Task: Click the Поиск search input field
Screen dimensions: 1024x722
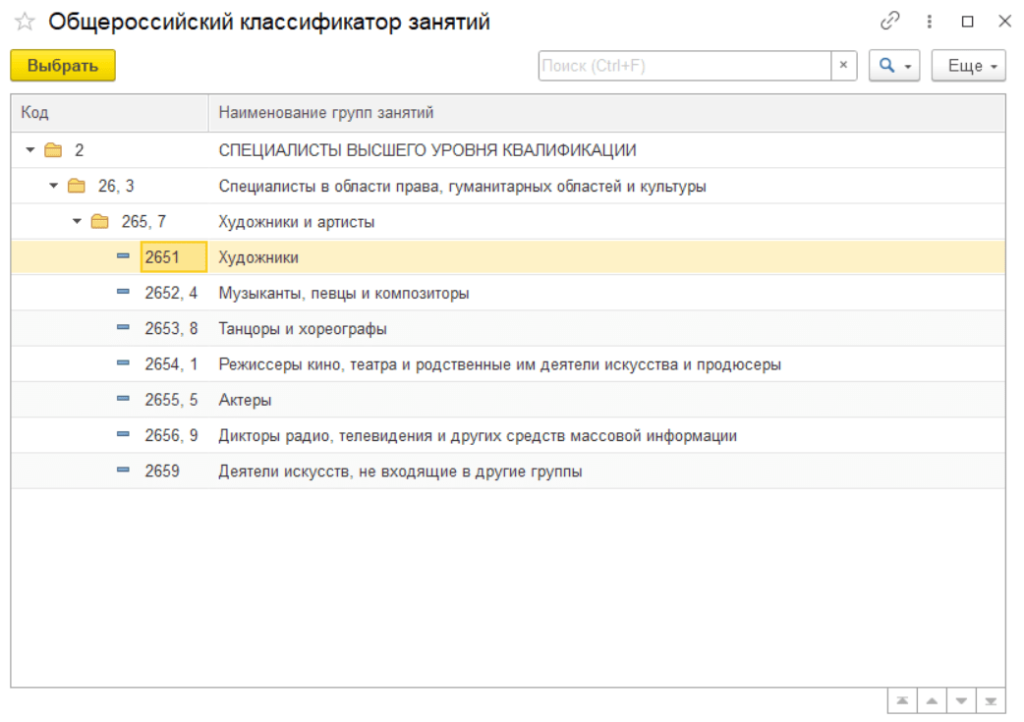Action: coord(684,65)
